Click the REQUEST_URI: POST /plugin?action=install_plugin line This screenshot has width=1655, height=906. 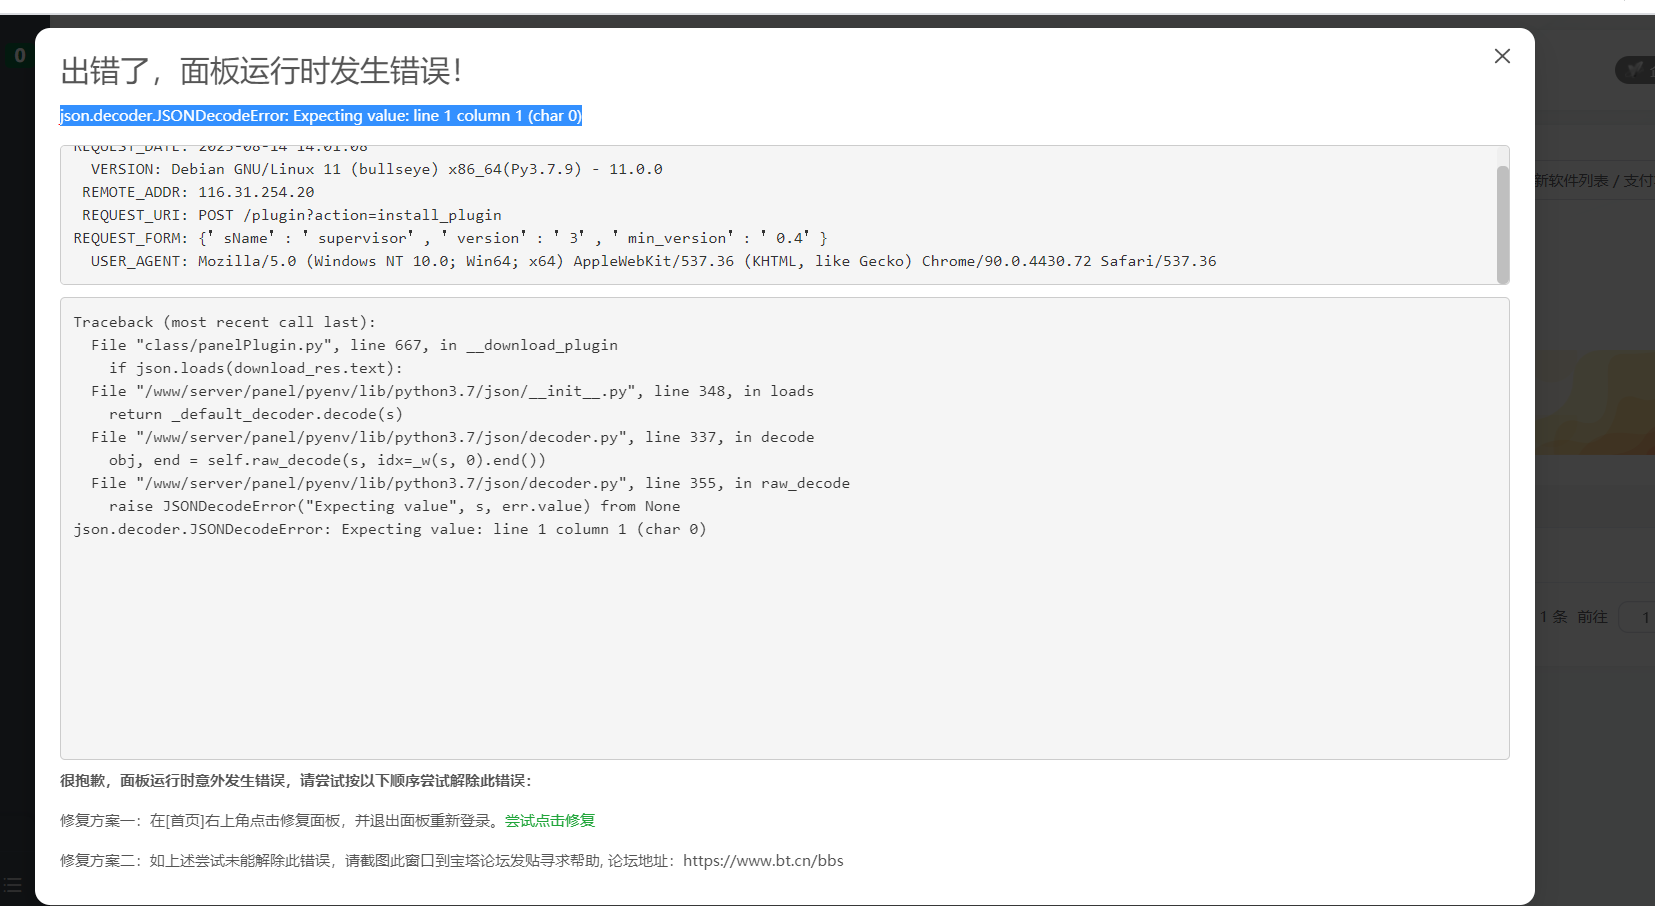(x=292, y=215)
